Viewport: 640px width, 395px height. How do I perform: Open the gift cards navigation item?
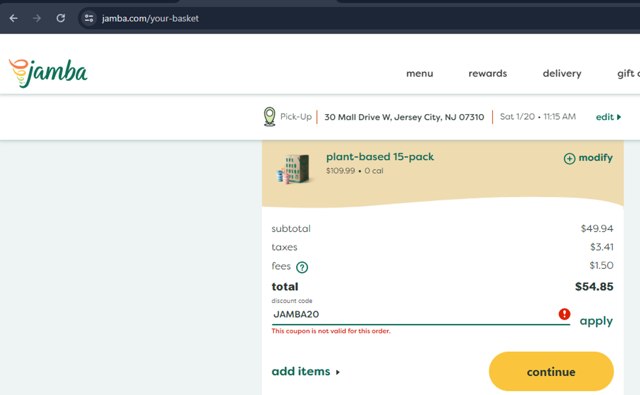(629, 73)
